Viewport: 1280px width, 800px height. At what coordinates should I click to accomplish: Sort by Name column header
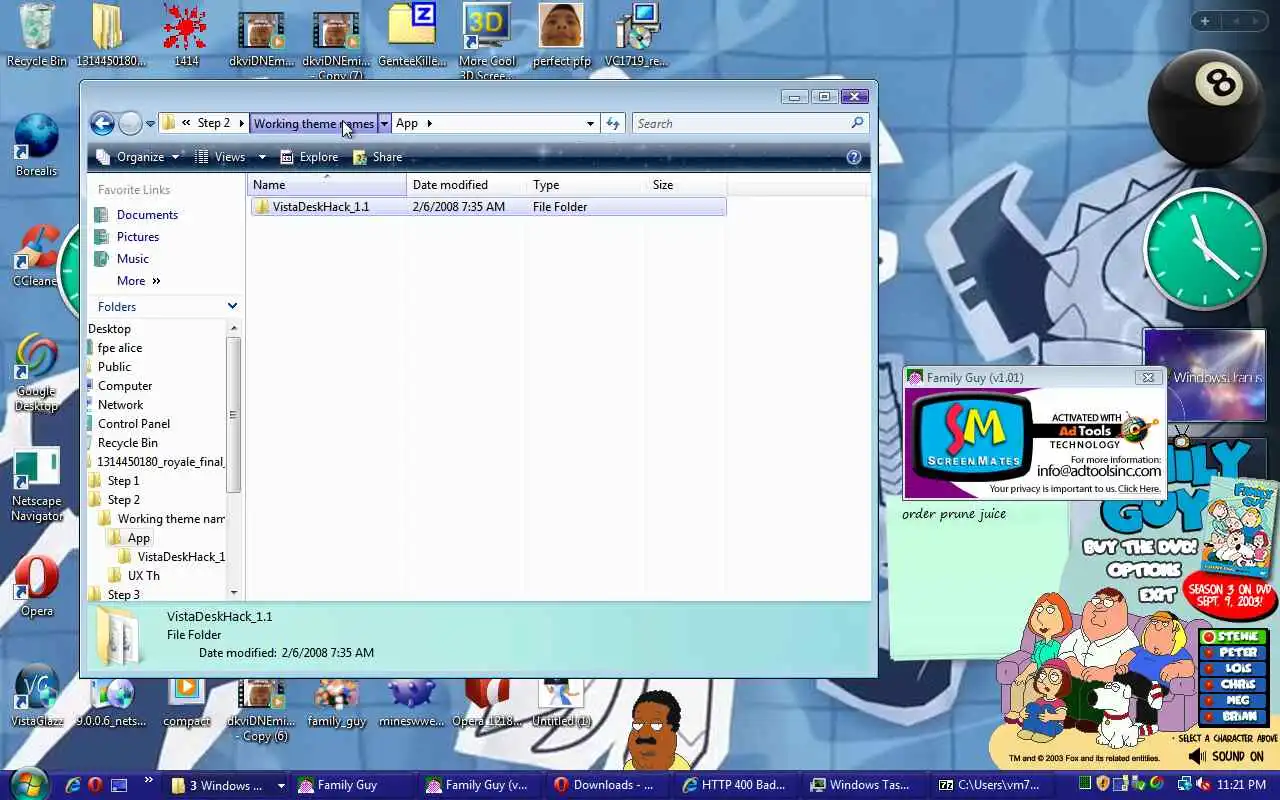pyautogui.click(x=327, y=185)
